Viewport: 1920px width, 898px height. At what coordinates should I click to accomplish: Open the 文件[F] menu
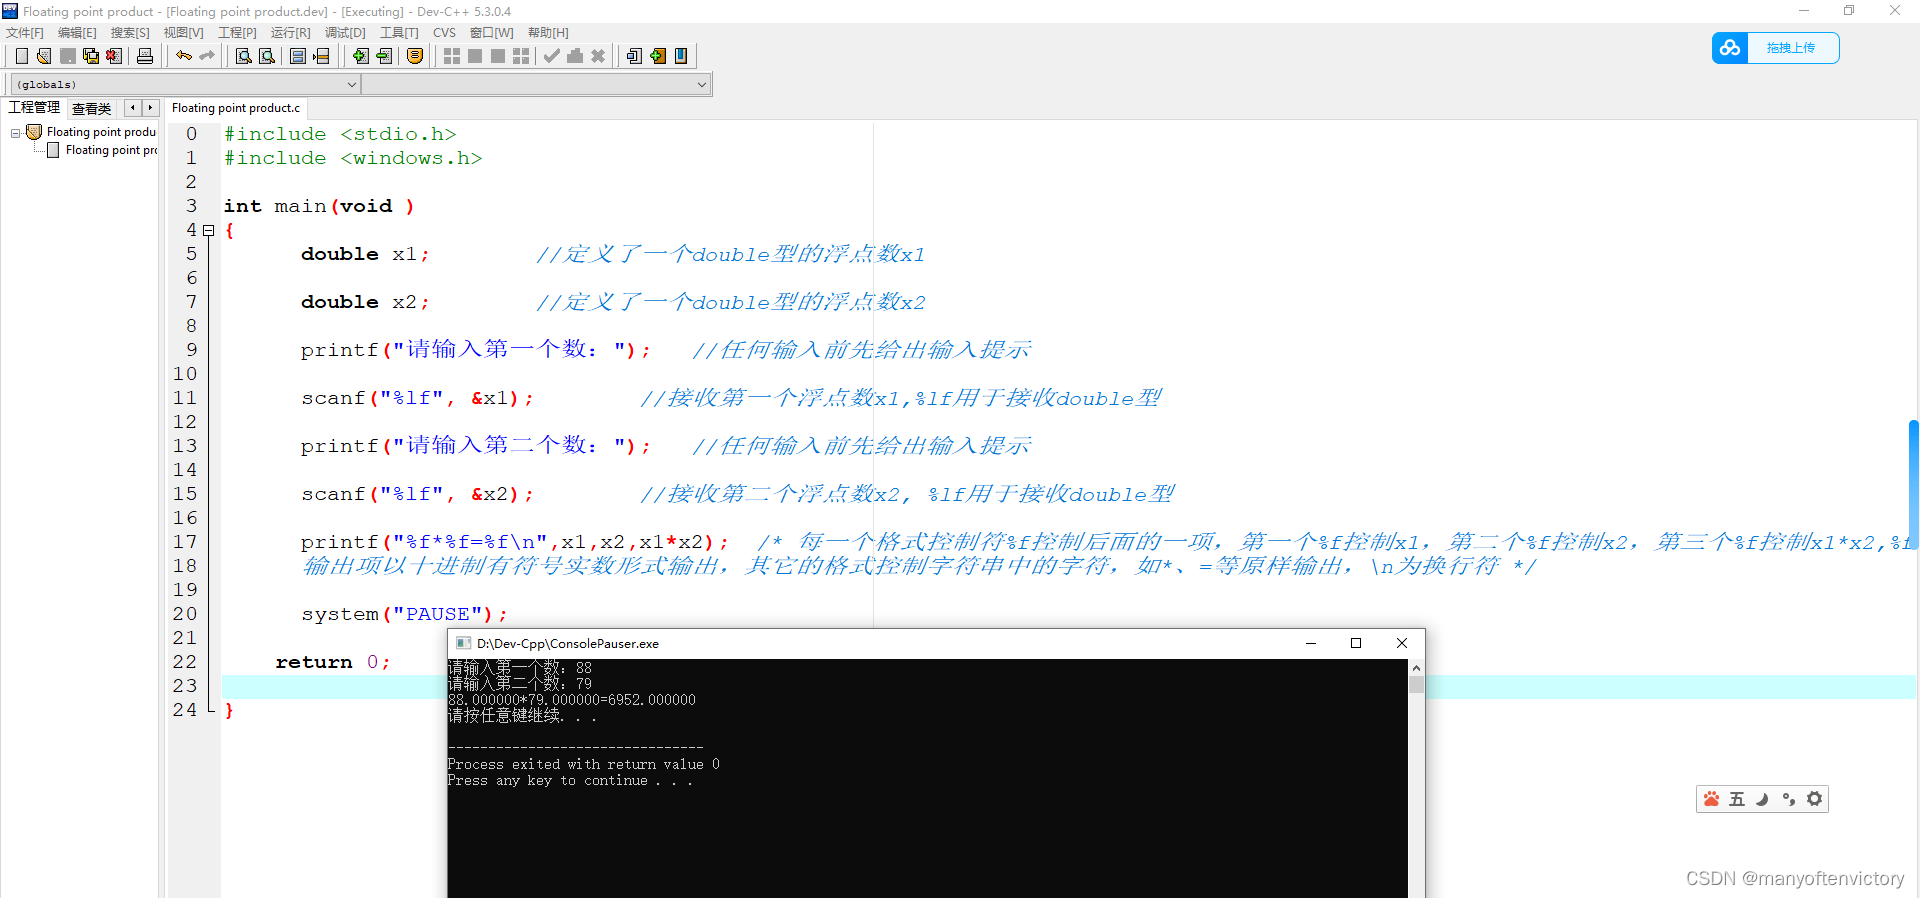pyautogui.click(x=25, y=33)
